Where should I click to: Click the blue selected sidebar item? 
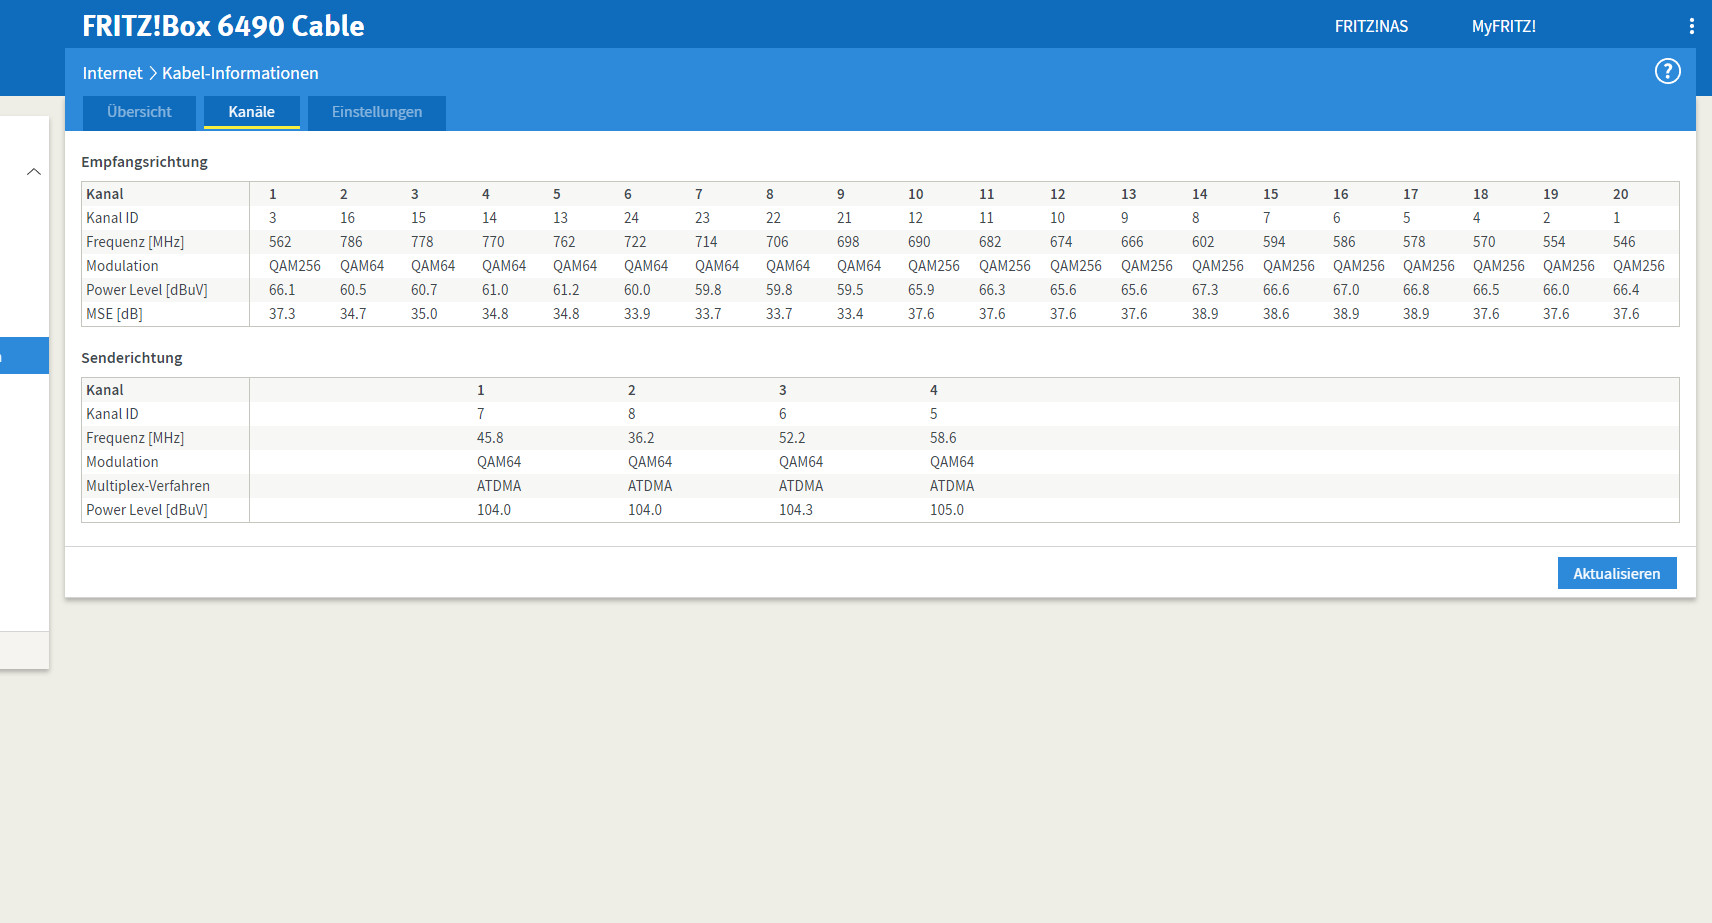[24, 356]
